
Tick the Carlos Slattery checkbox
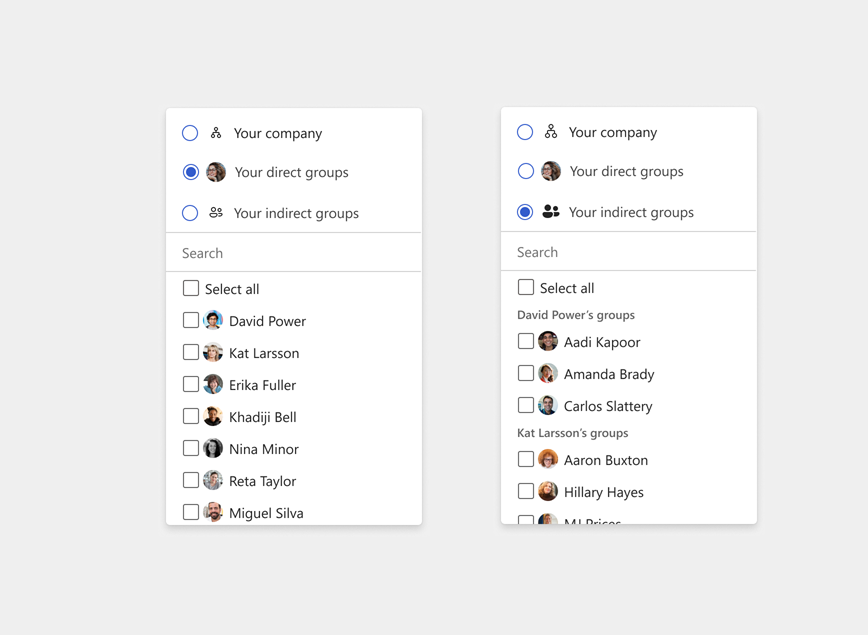click(x=526, y=405)
